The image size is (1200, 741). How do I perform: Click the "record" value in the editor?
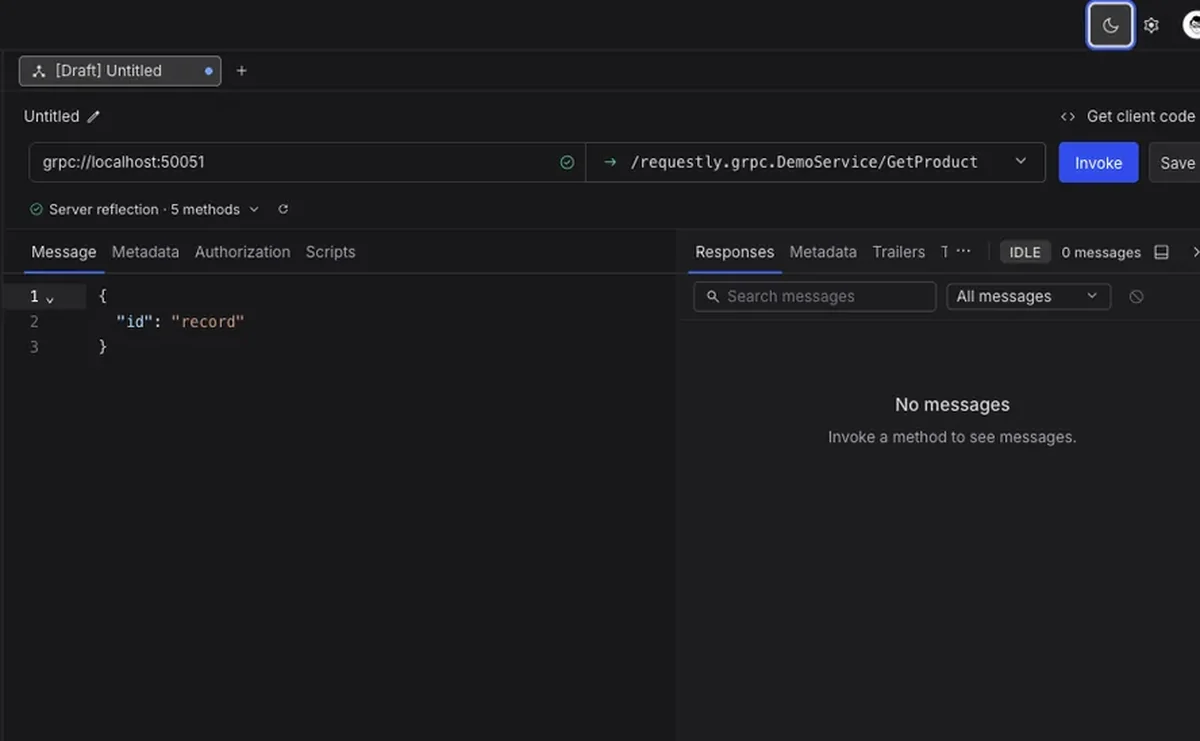click(x=208, y=322)
